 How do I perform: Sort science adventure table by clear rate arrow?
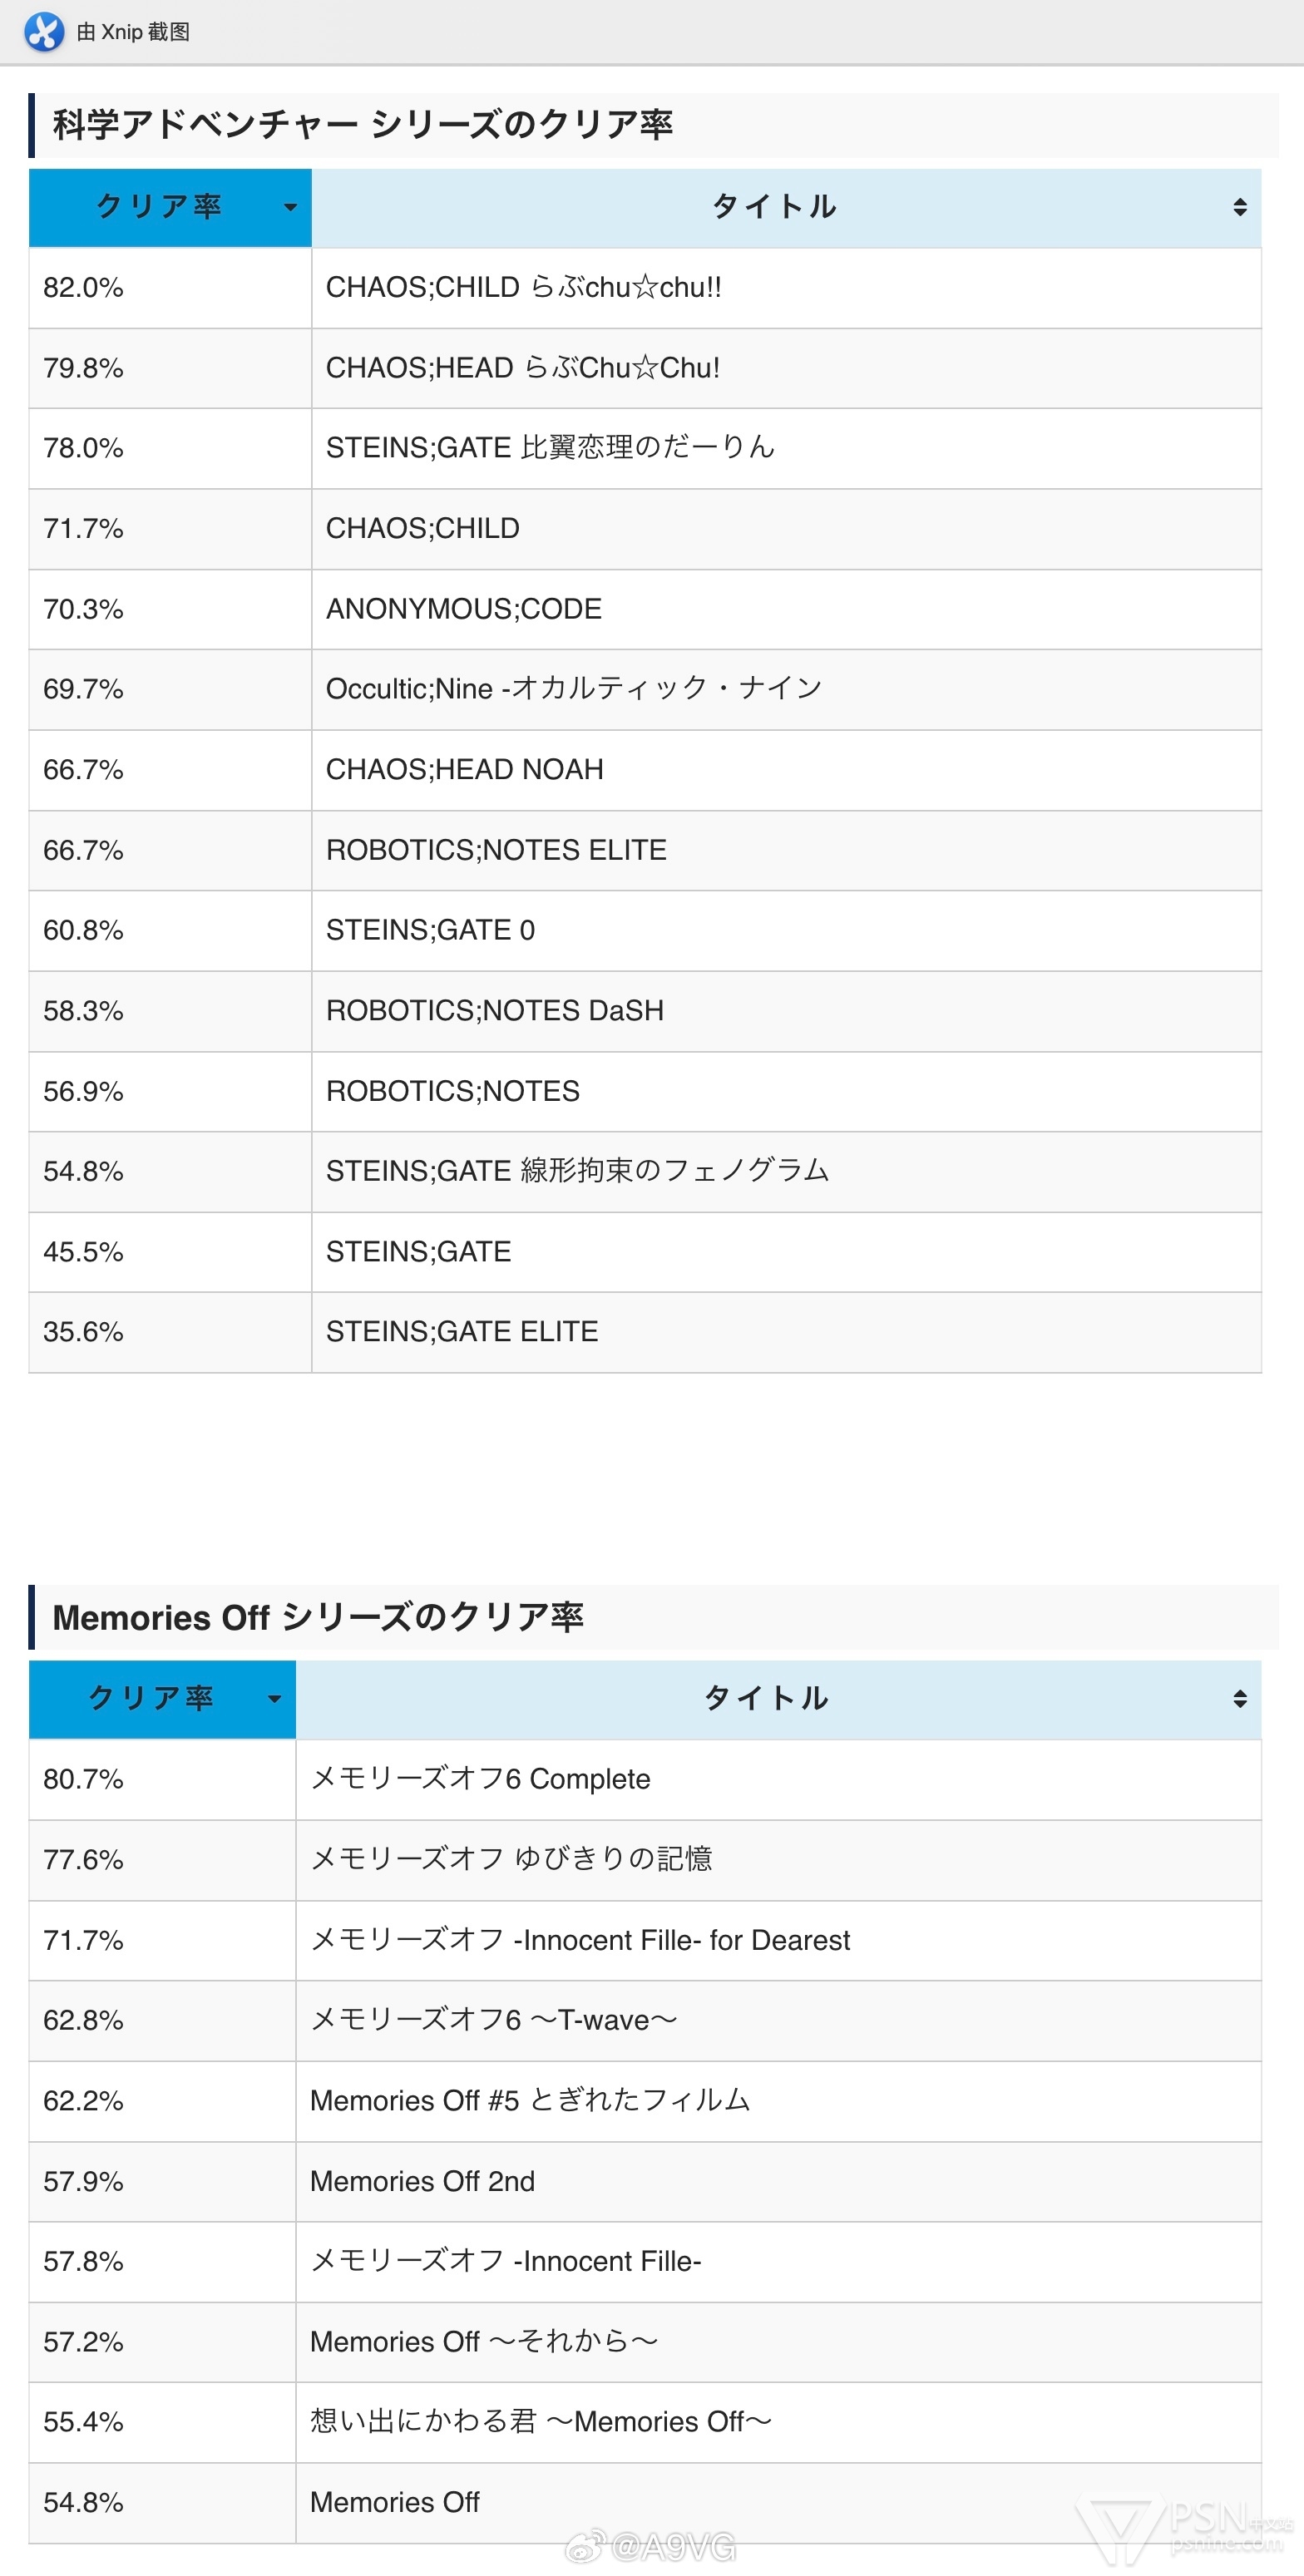point(290,208)
